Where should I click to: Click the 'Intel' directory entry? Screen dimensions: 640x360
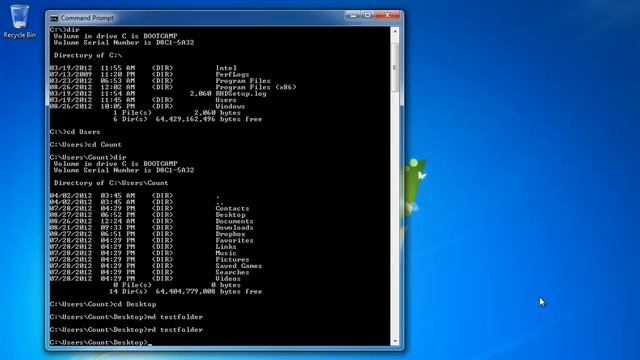[x=226, y=68]
